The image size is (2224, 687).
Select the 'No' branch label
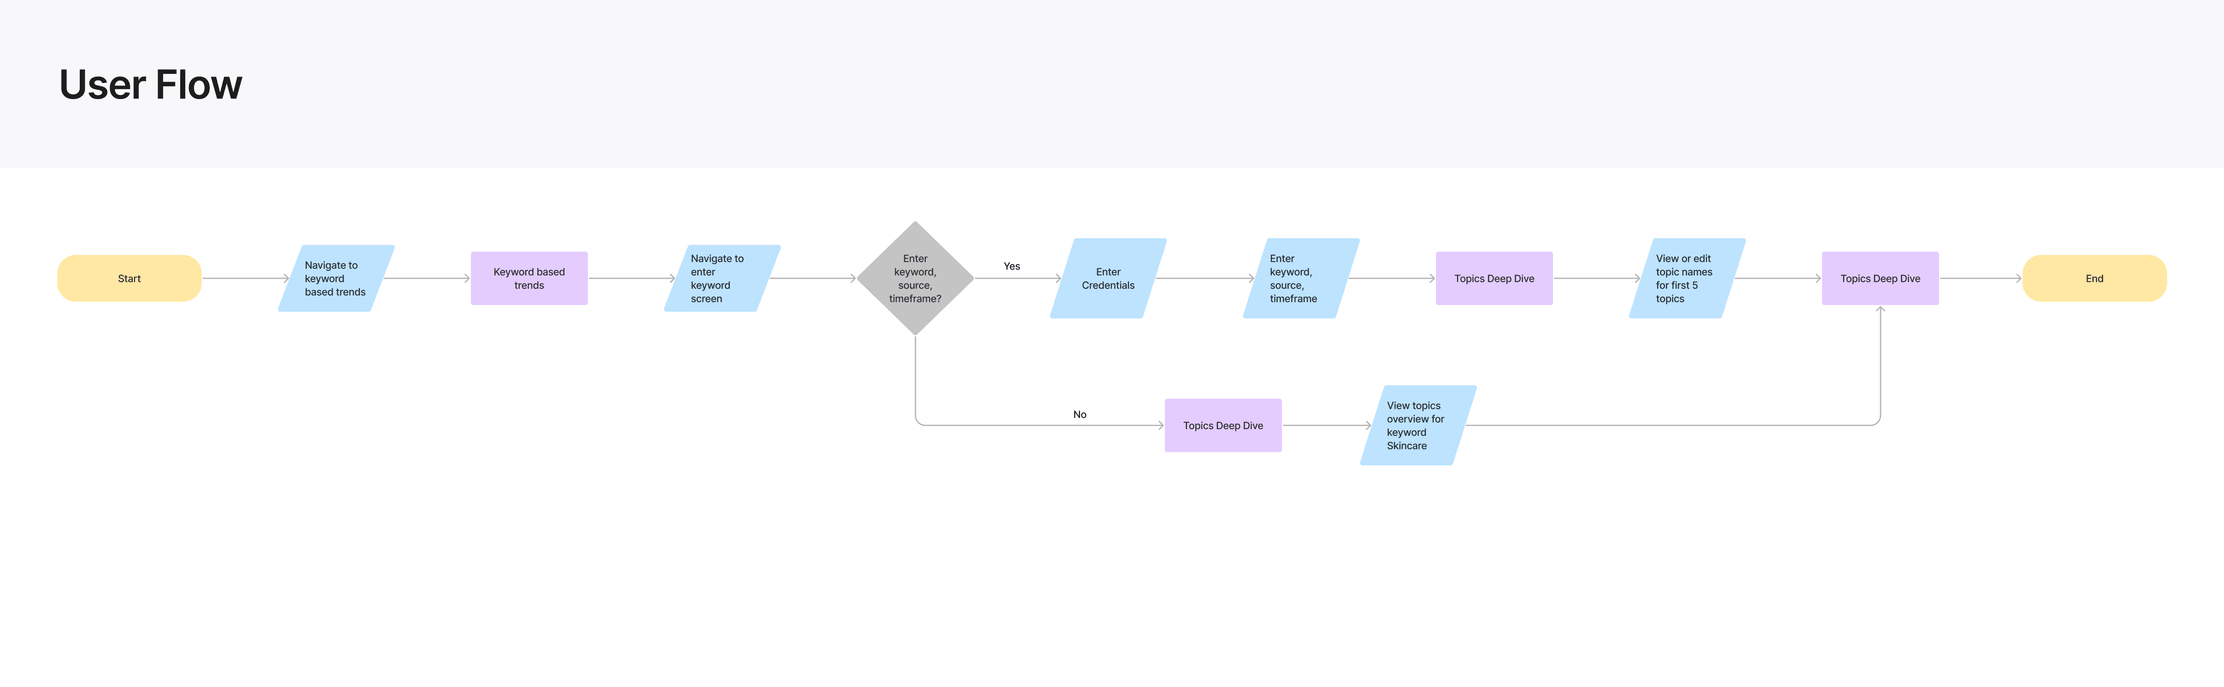point(1080,414)
